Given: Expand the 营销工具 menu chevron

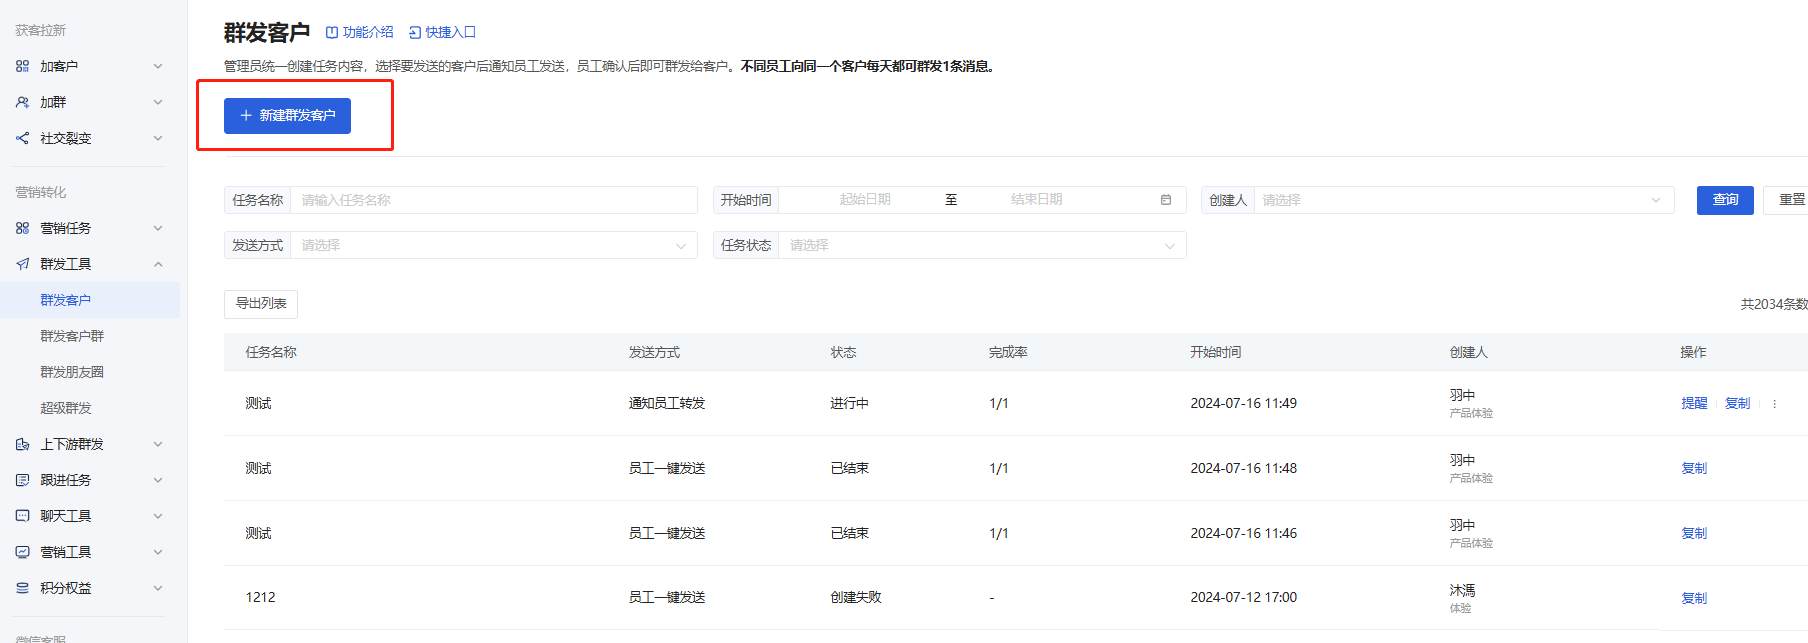Looking at the screenshot, I should [x=158, y=552].
